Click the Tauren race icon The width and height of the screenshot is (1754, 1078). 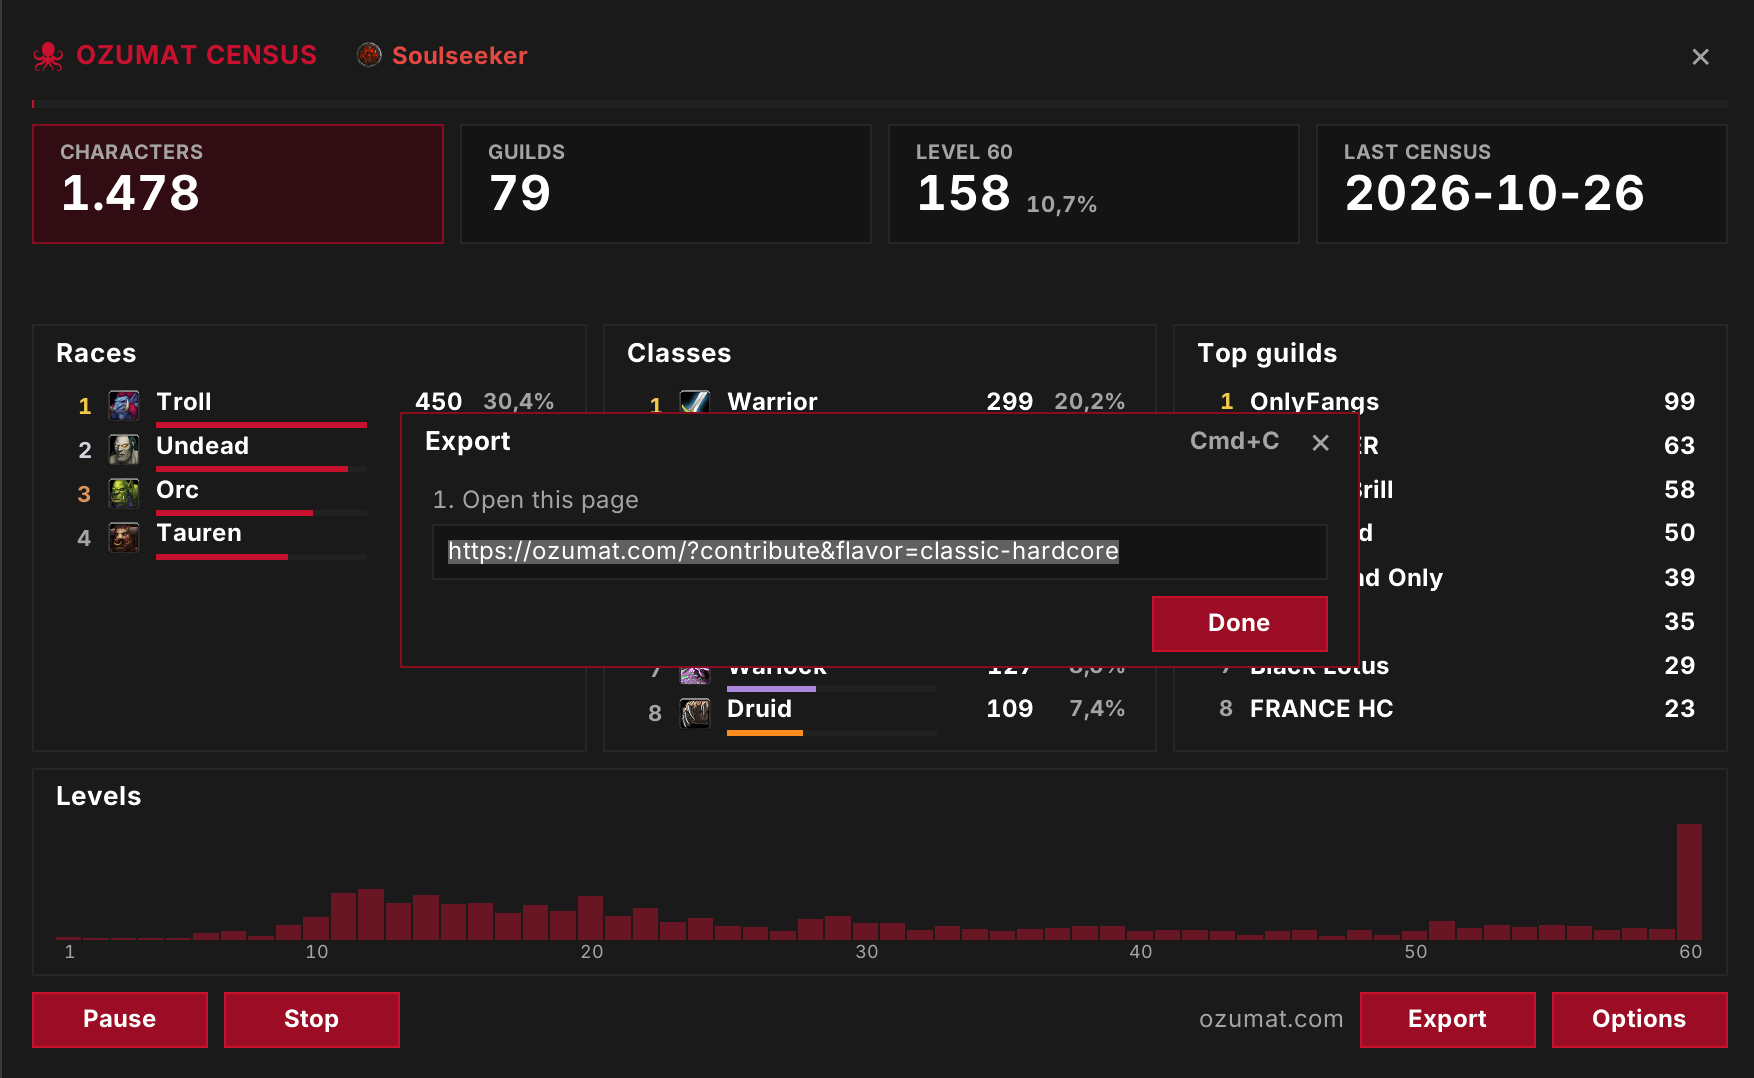point(124,537)
